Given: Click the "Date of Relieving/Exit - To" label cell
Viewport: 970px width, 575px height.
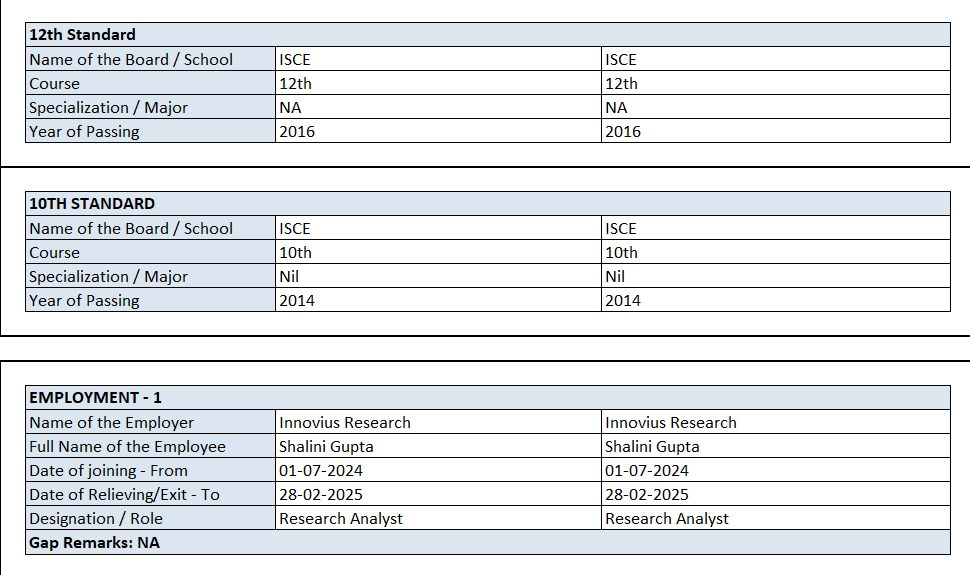Looking at the screenshot, I should pyautogui.click(x=124, y=495).
